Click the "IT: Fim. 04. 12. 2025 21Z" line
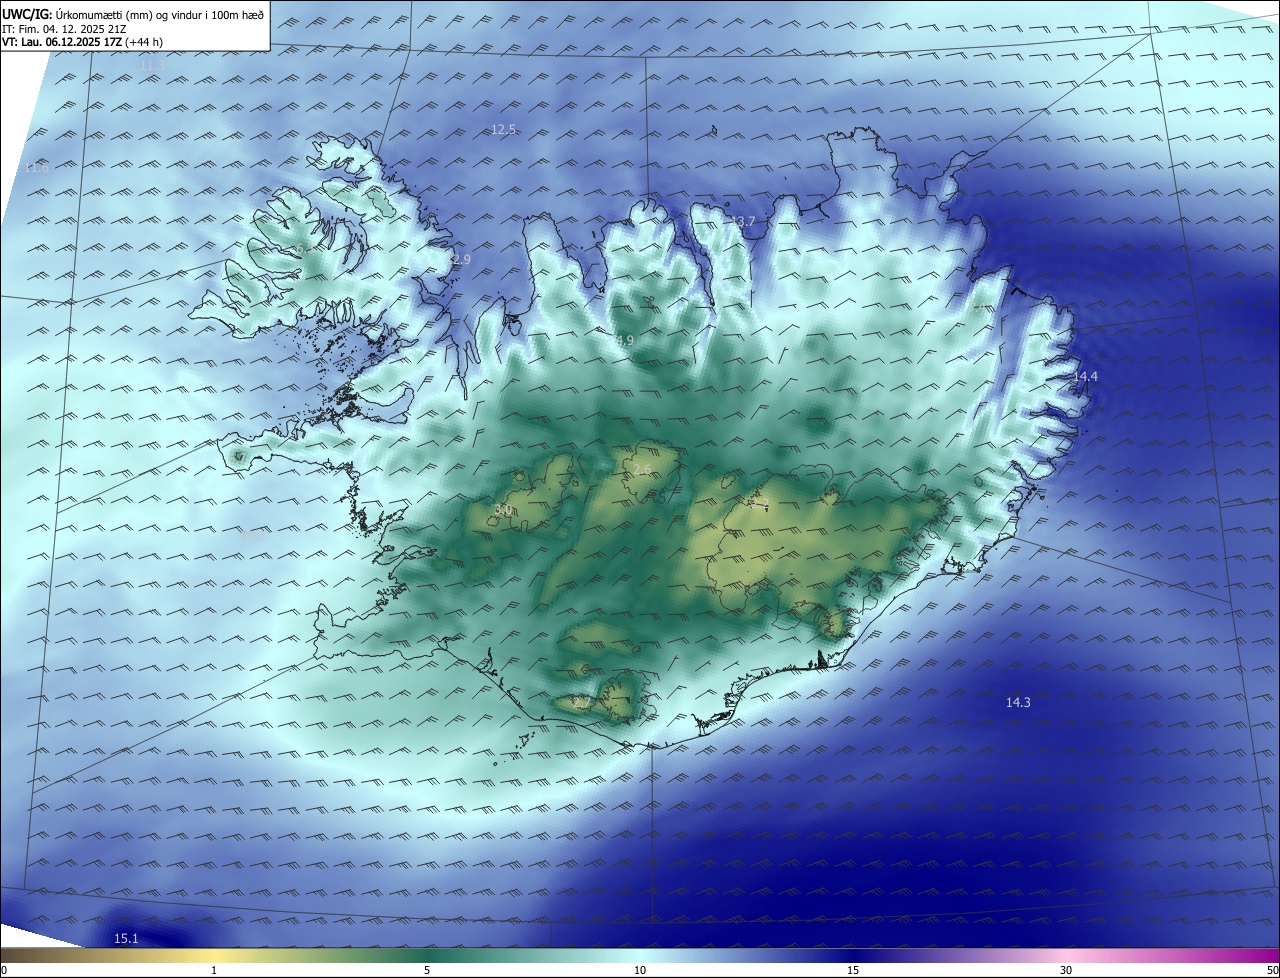1280x978 pixels. click(64, 28)
